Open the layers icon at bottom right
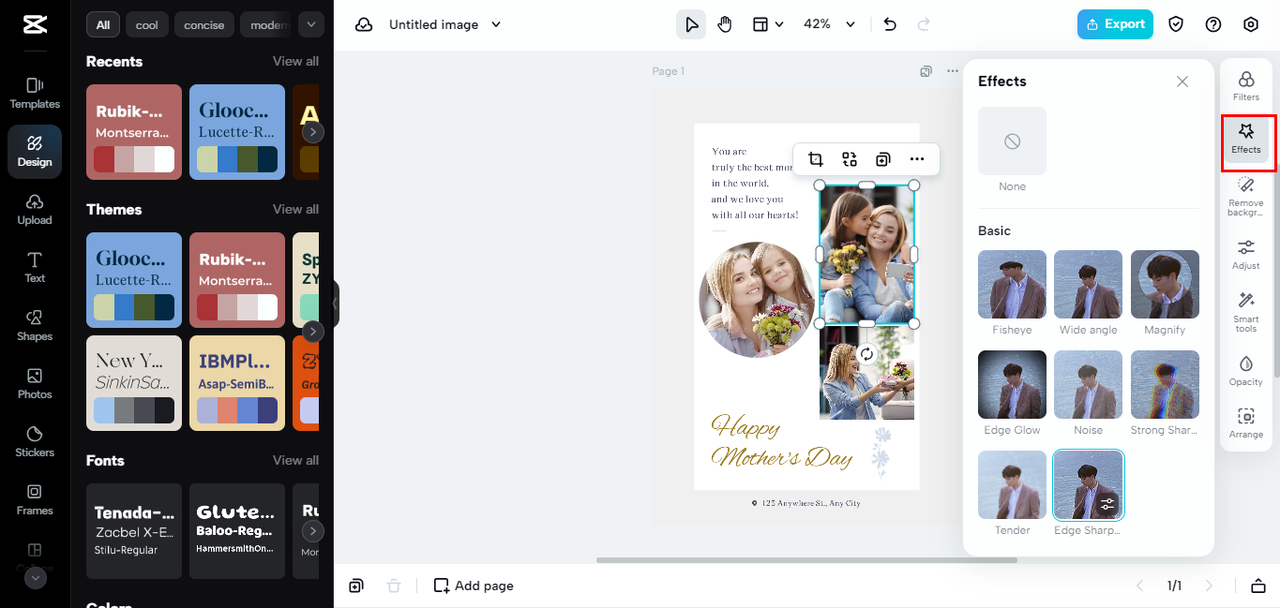 (1259, 586)
